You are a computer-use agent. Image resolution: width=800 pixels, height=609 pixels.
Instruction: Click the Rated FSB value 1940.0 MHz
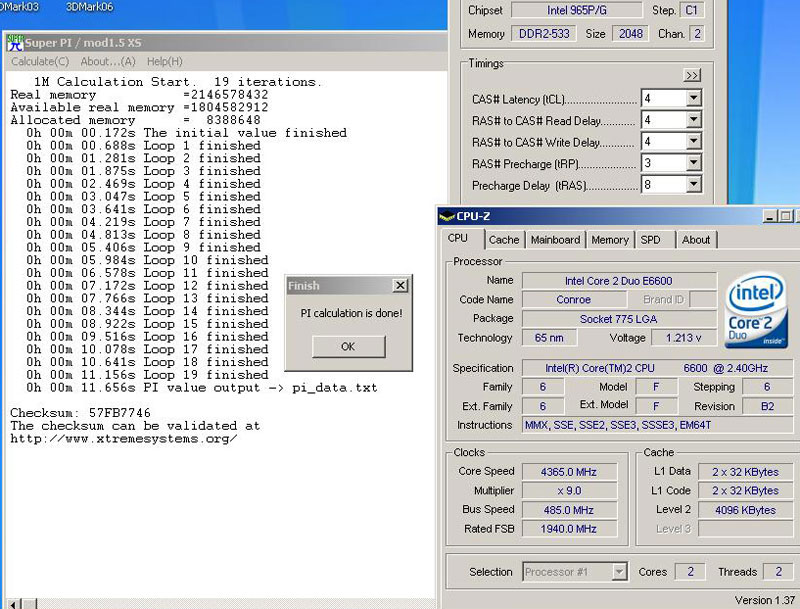[x=569, y=529]
